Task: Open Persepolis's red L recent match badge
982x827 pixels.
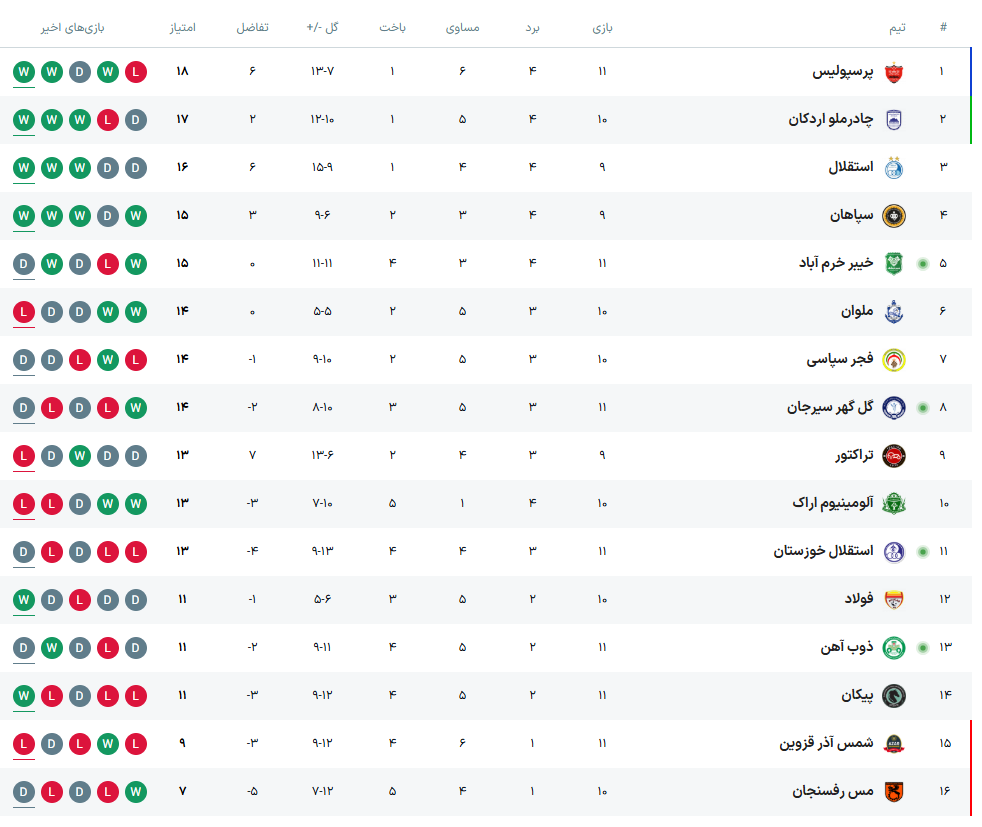Action: (137, 72)
